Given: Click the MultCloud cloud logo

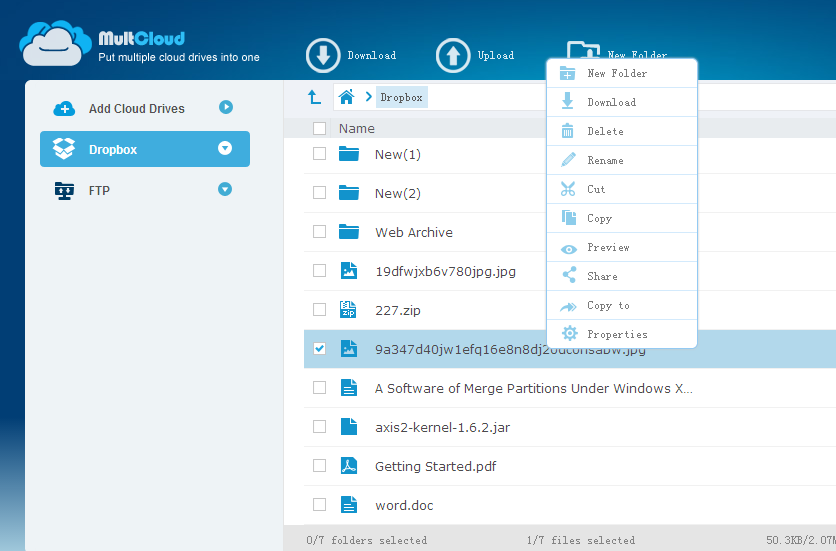Looking at the screenshot, I should click(55, 44).
